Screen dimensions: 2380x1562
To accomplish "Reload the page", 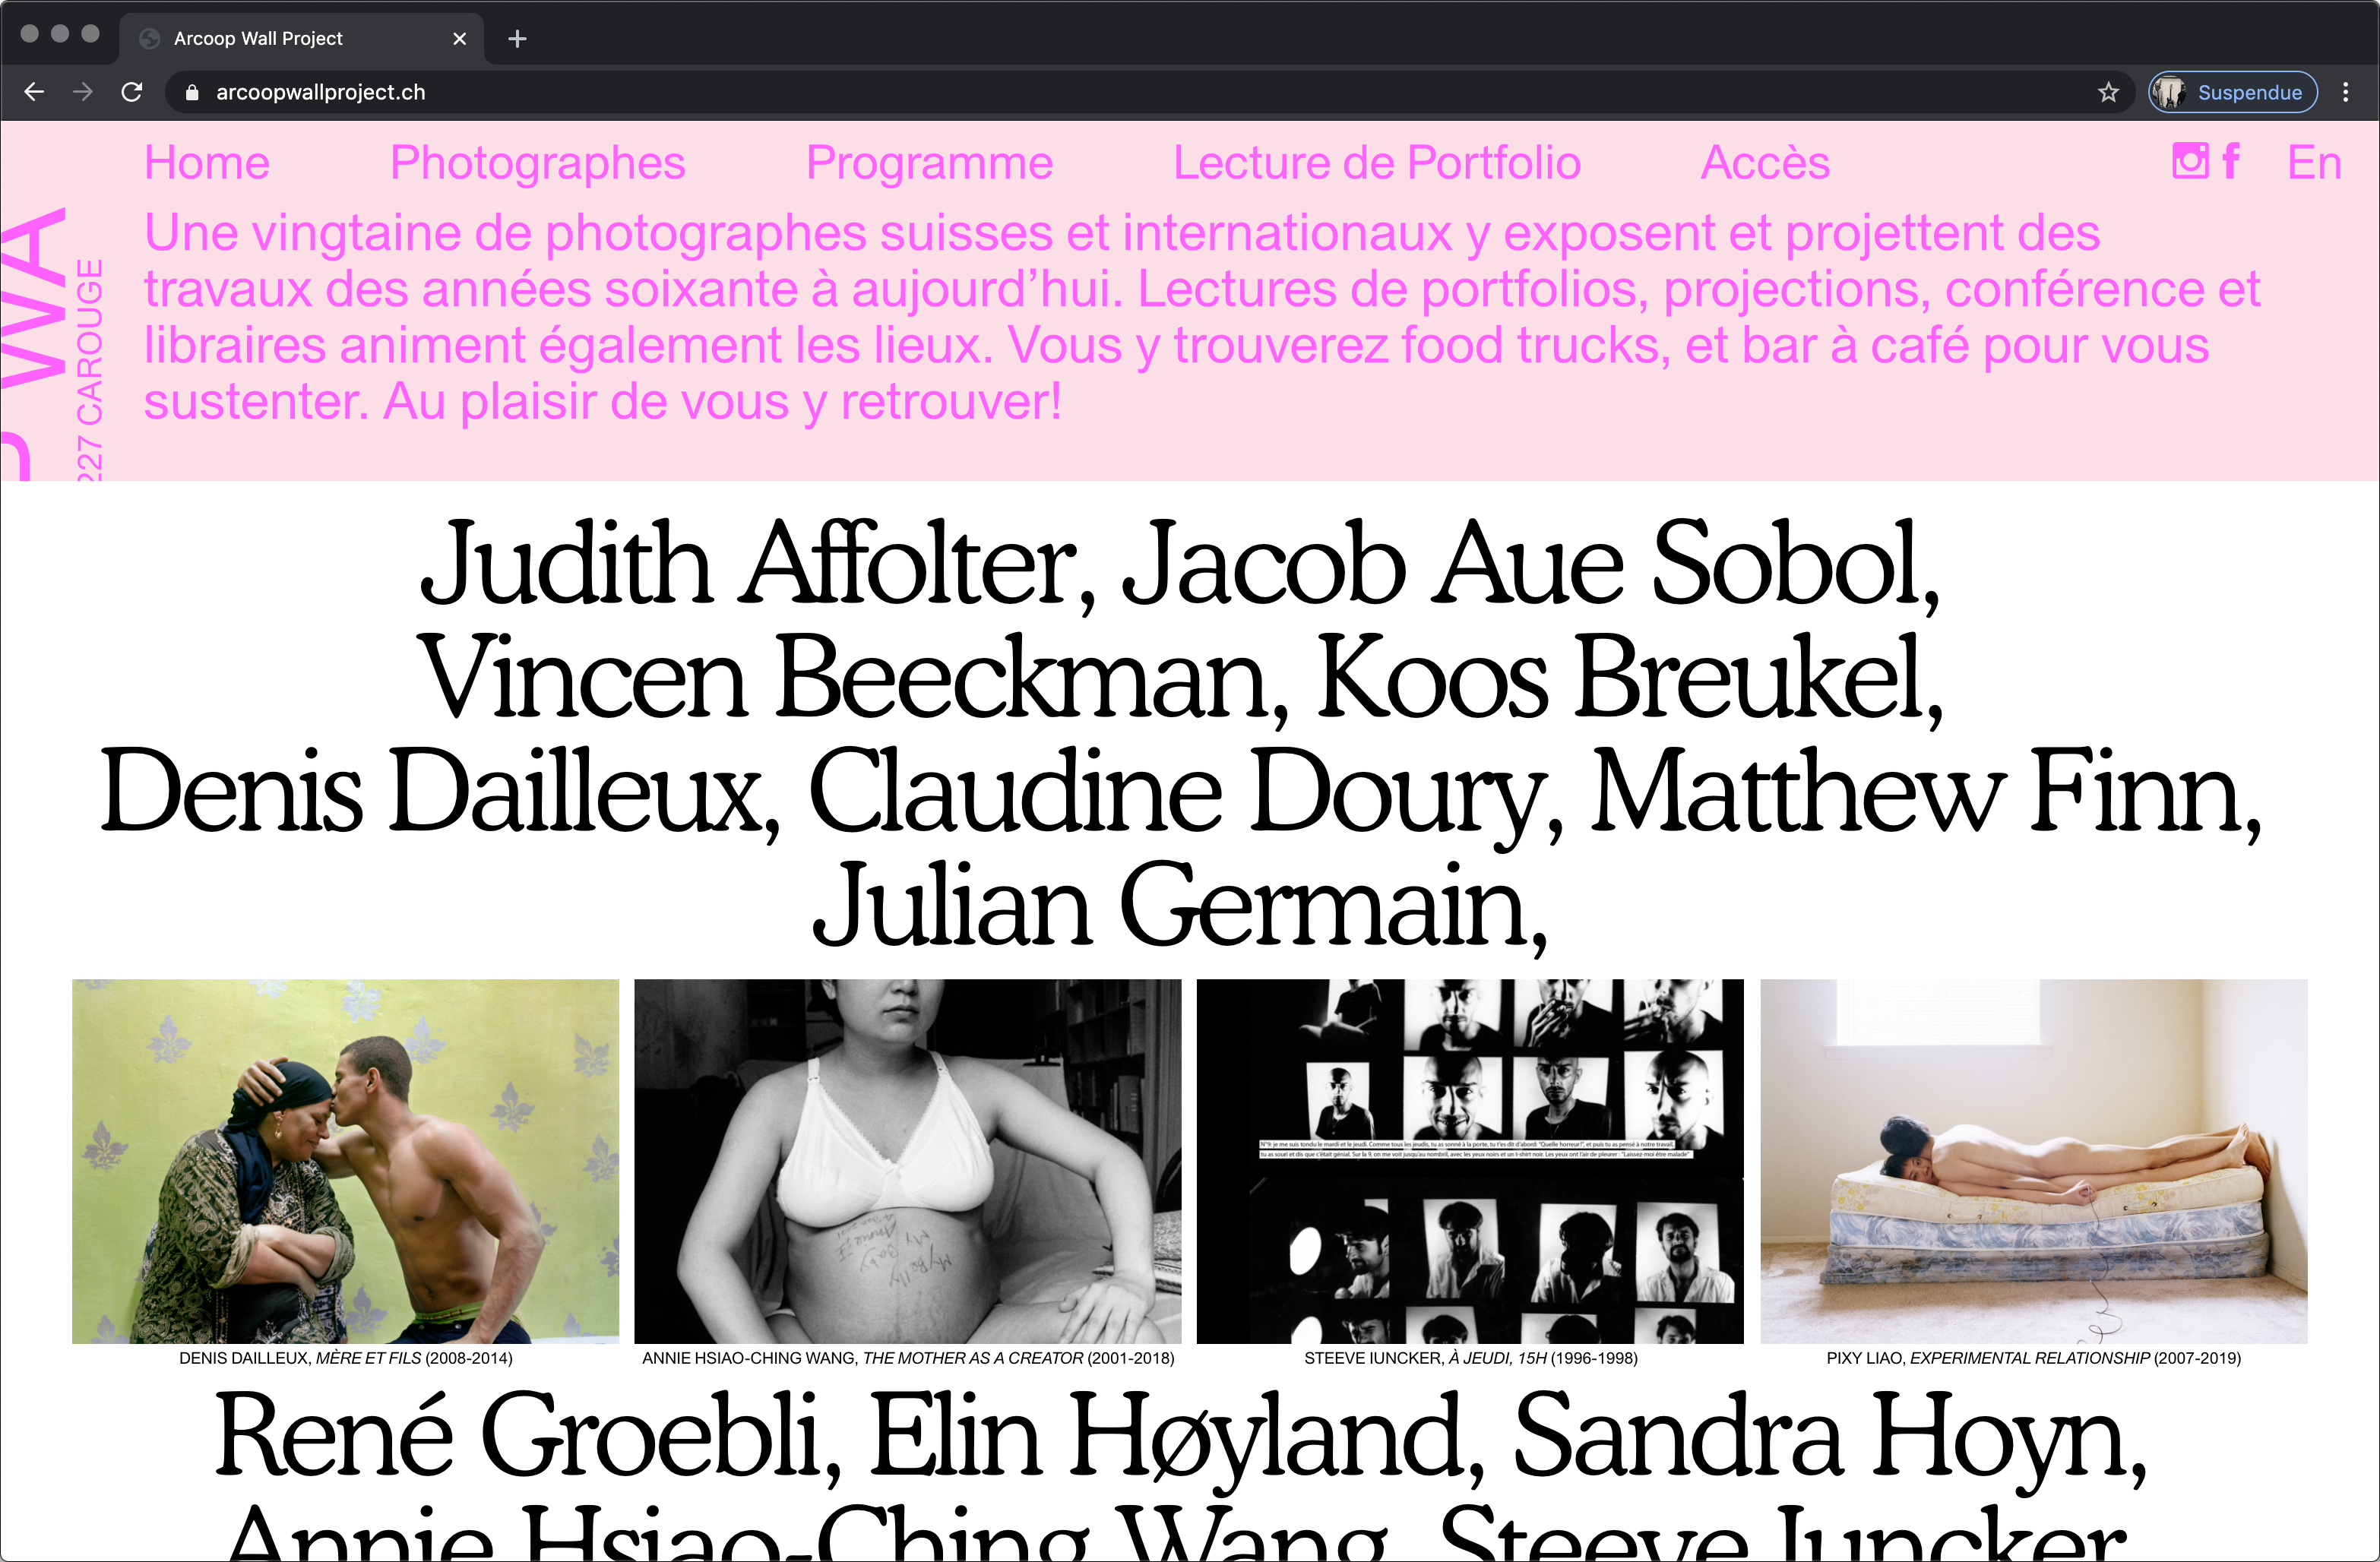I will click(132, 93).
